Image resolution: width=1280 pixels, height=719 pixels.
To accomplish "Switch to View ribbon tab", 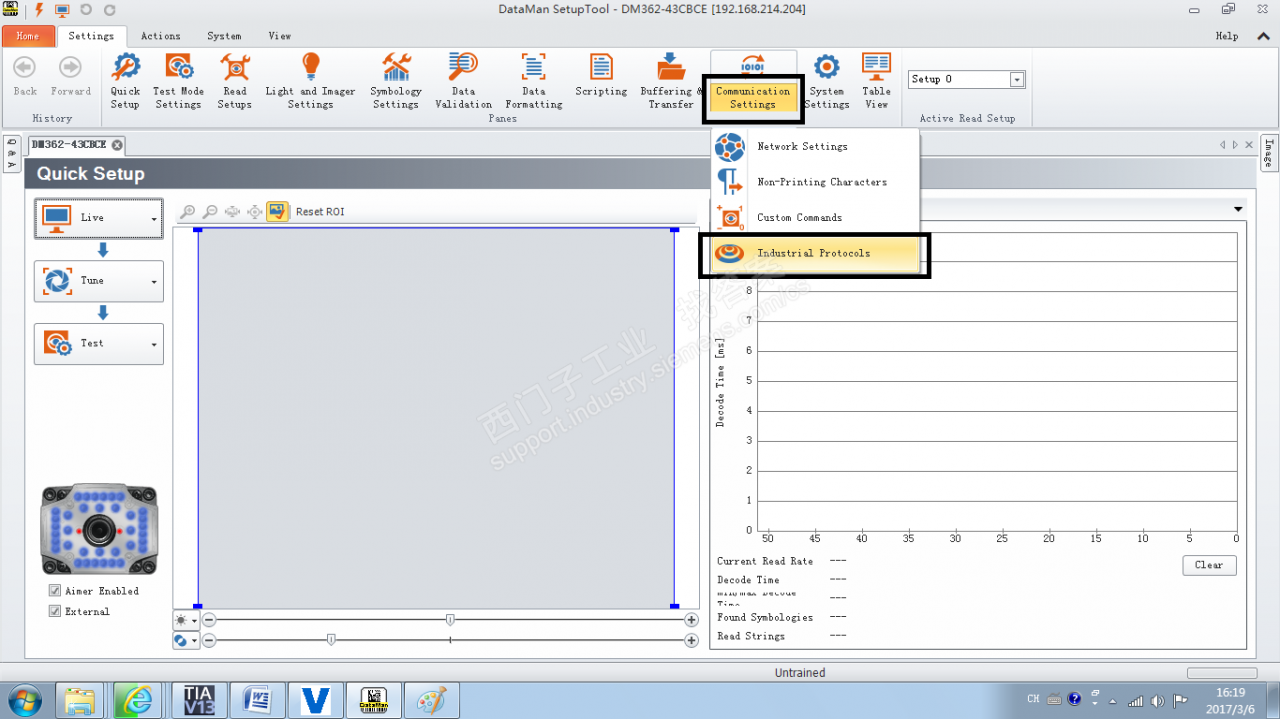I will click(280, 36).
